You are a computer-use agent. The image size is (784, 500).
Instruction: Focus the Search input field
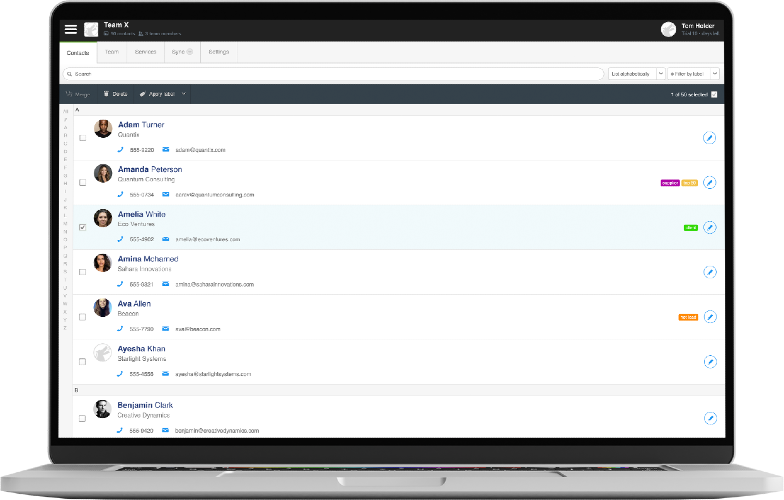coord(333,74)
